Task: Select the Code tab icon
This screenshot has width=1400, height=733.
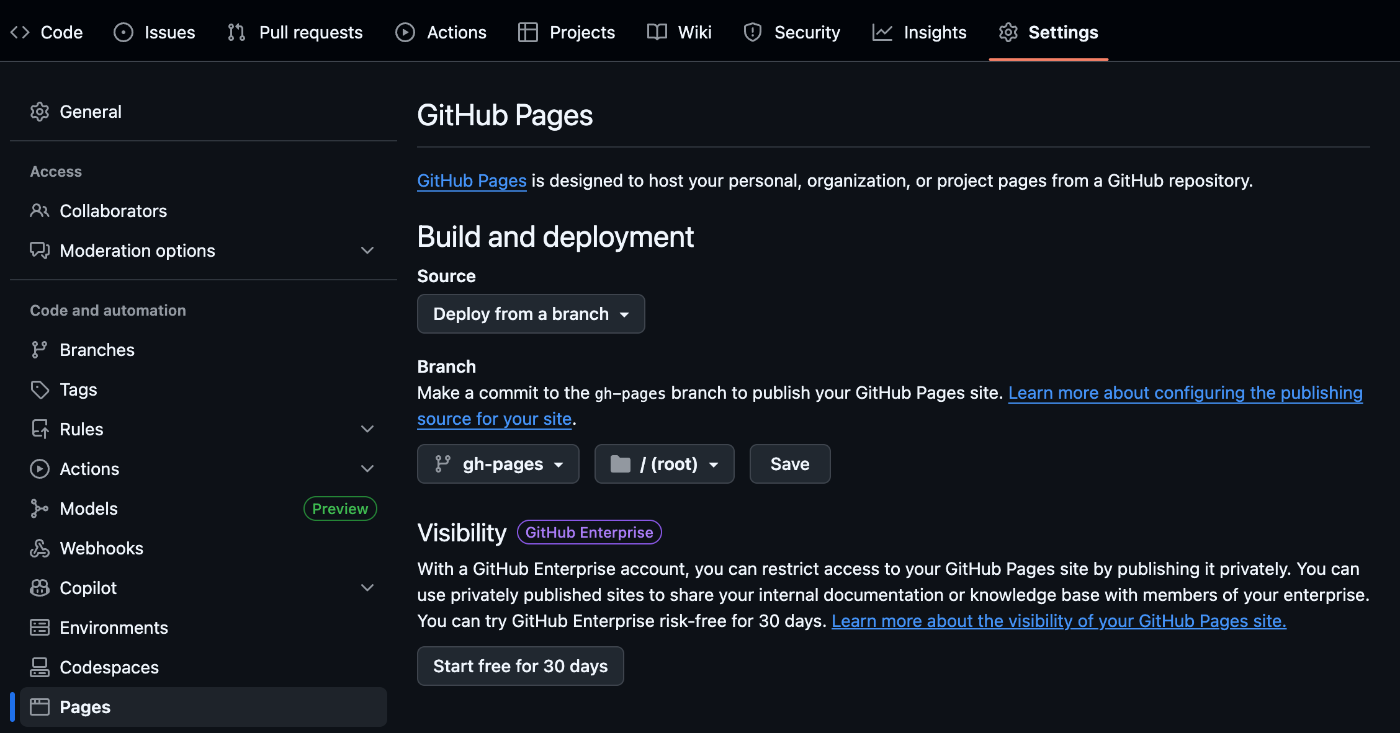Action: (x=20, y=31)
